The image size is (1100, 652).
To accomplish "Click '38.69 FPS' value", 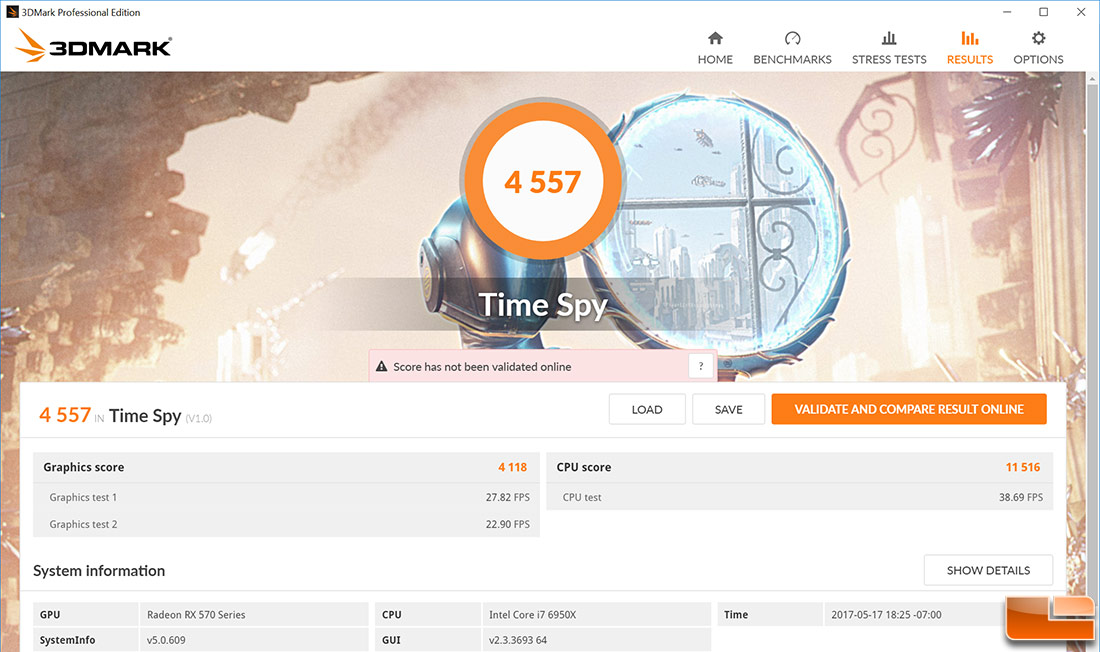I will 1021,497.
